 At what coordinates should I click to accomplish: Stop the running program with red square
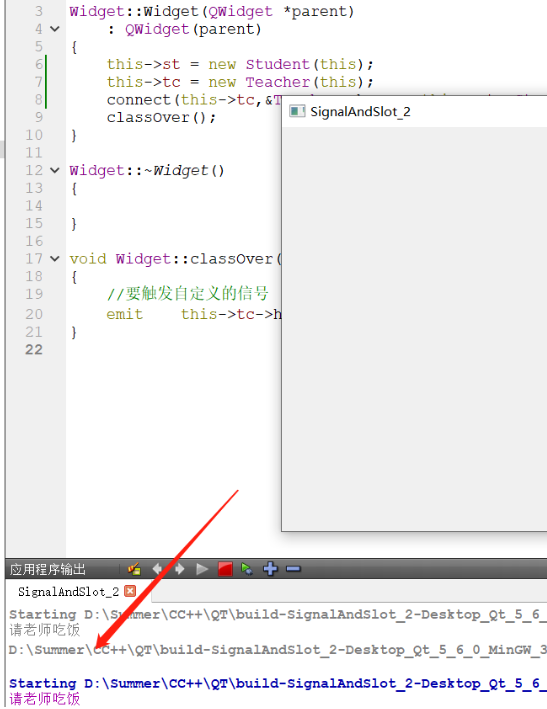click(225, 569)
